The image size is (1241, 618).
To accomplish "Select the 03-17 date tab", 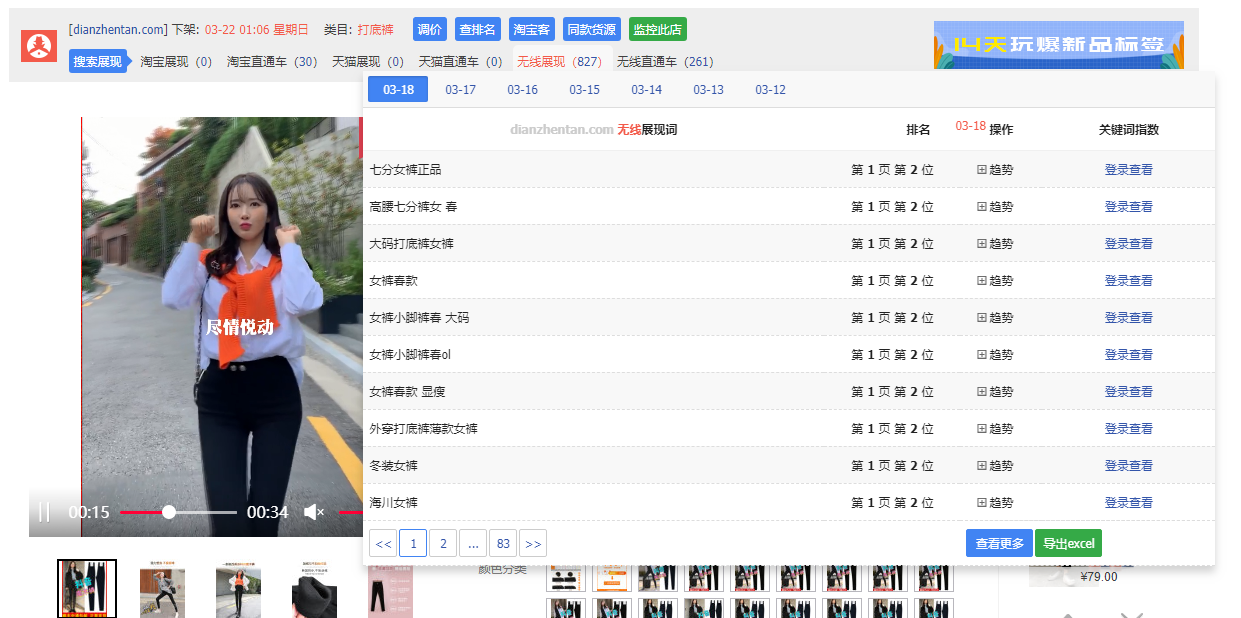I will [x=461, y=89].
